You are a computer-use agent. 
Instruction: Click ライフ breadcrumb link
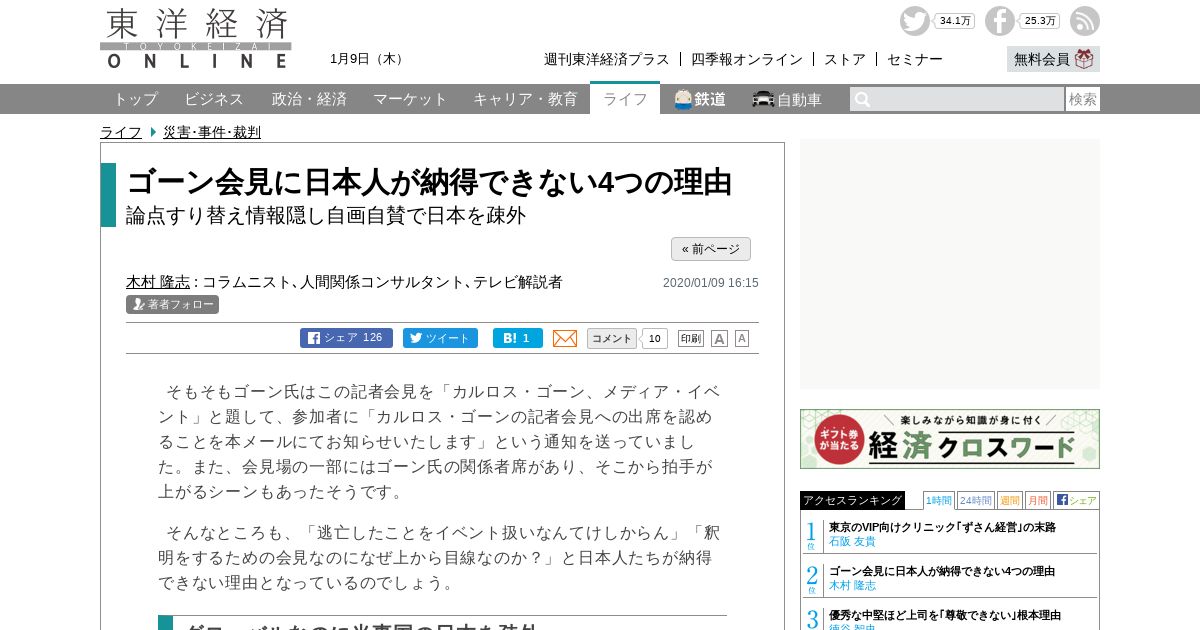pos(121,132)
